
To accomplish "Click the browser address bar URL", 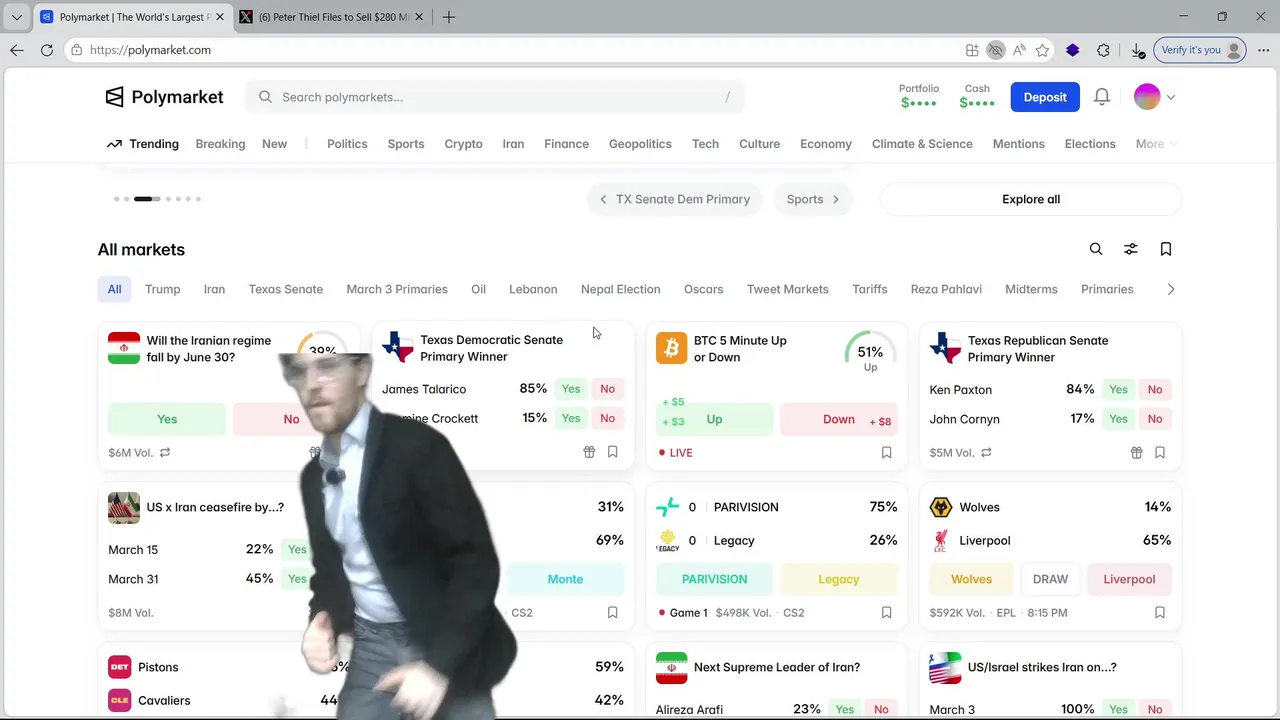I will point(150,50).
